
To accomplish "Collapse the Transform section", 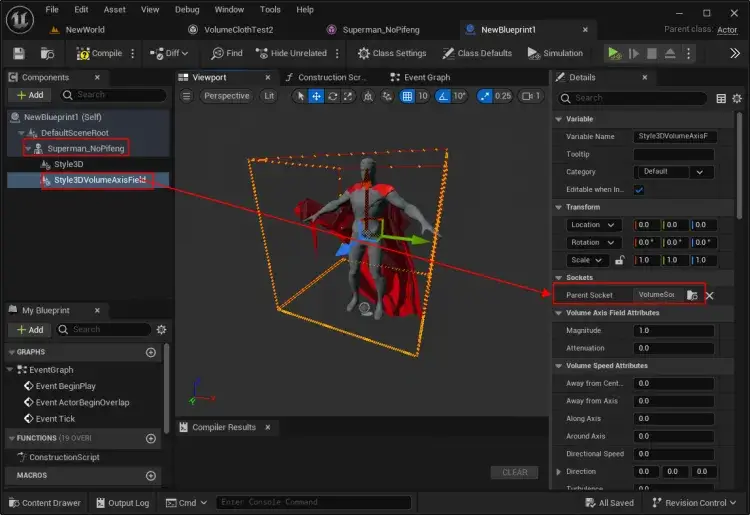I will point(559,207).
